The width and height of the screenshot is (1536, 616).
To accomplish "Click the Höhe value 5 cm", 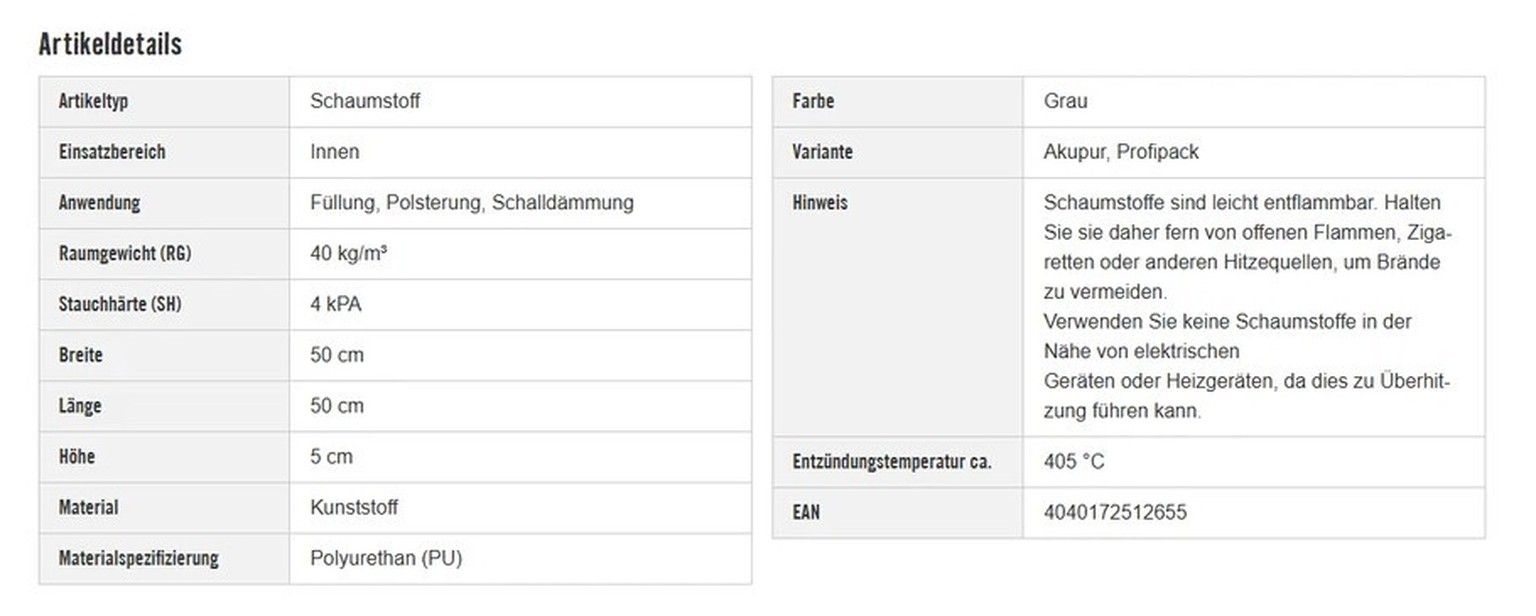I will (331, 457).
